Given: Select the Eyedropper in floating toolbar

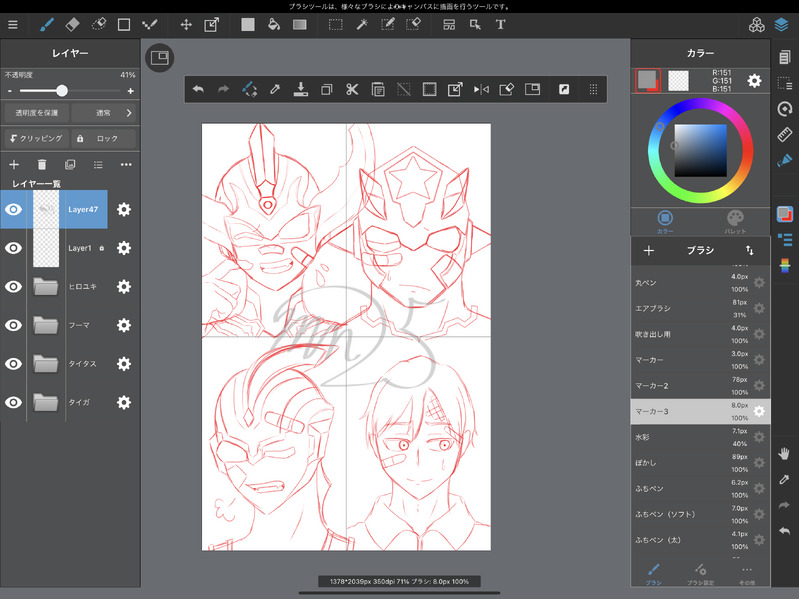Looking at the screenshot, I should click(x=275, y=90).
